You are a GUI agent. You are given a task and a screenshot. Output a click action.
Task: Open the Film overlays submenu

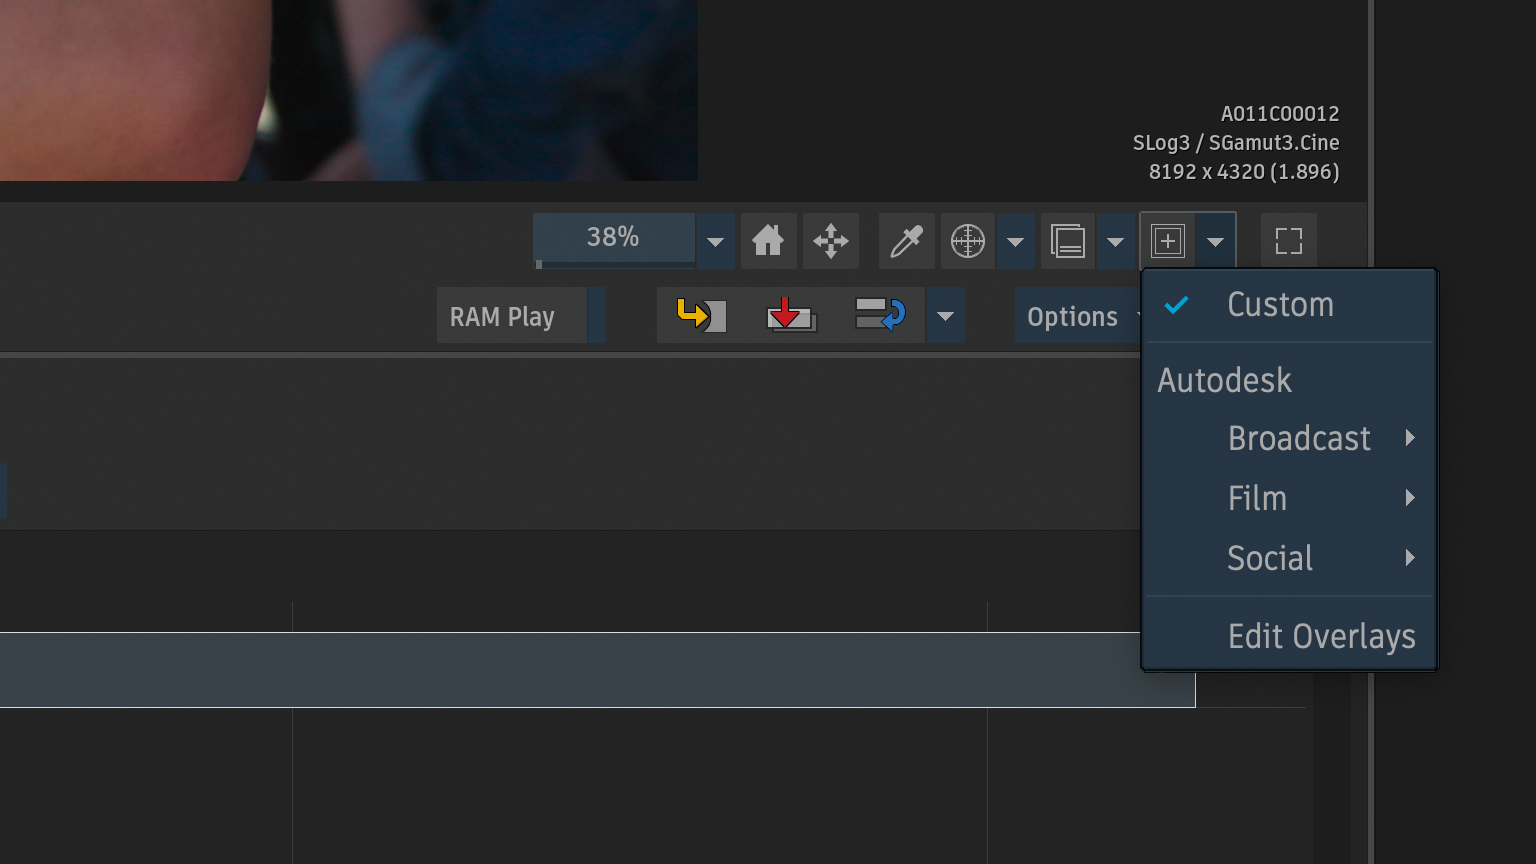click(1258, 498)
